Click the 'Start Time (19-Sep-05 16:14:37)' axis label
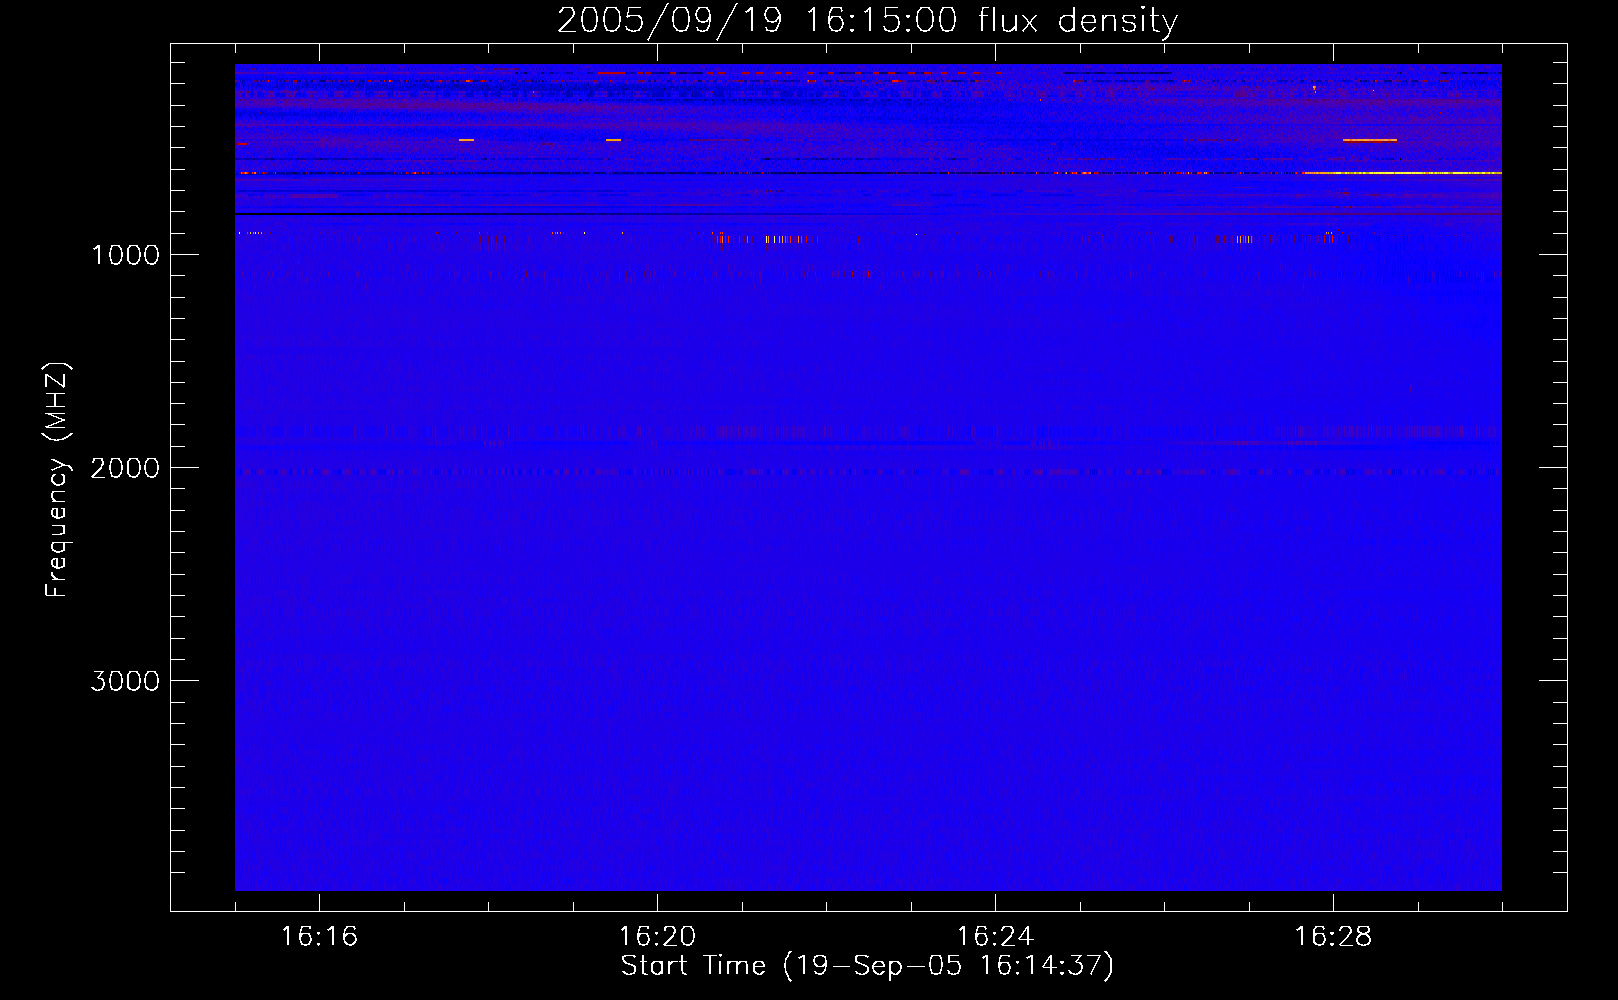 click(867, 966)
